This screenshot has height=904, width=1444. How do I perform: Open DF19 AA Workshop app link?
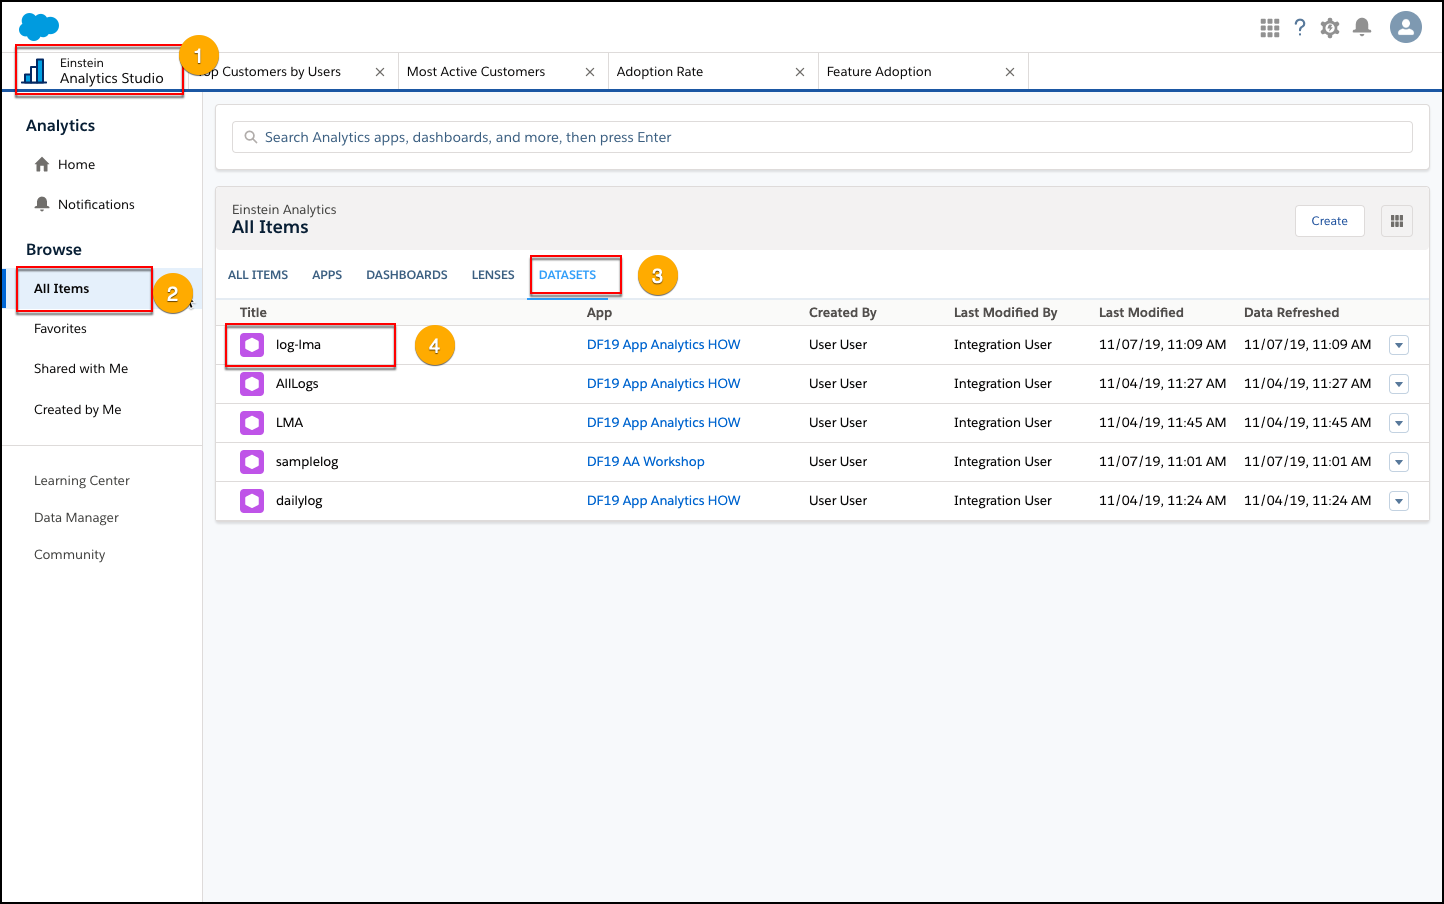pyautogui.click(x=646, y=462)
